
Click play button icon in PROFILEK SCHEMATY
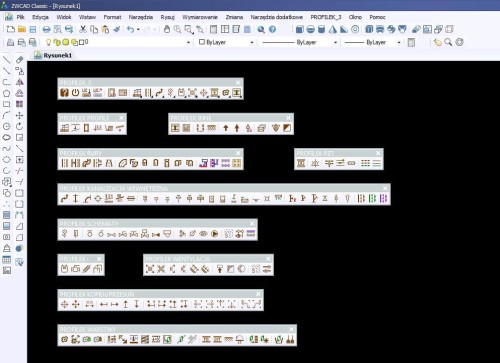(x=215, y=234)
